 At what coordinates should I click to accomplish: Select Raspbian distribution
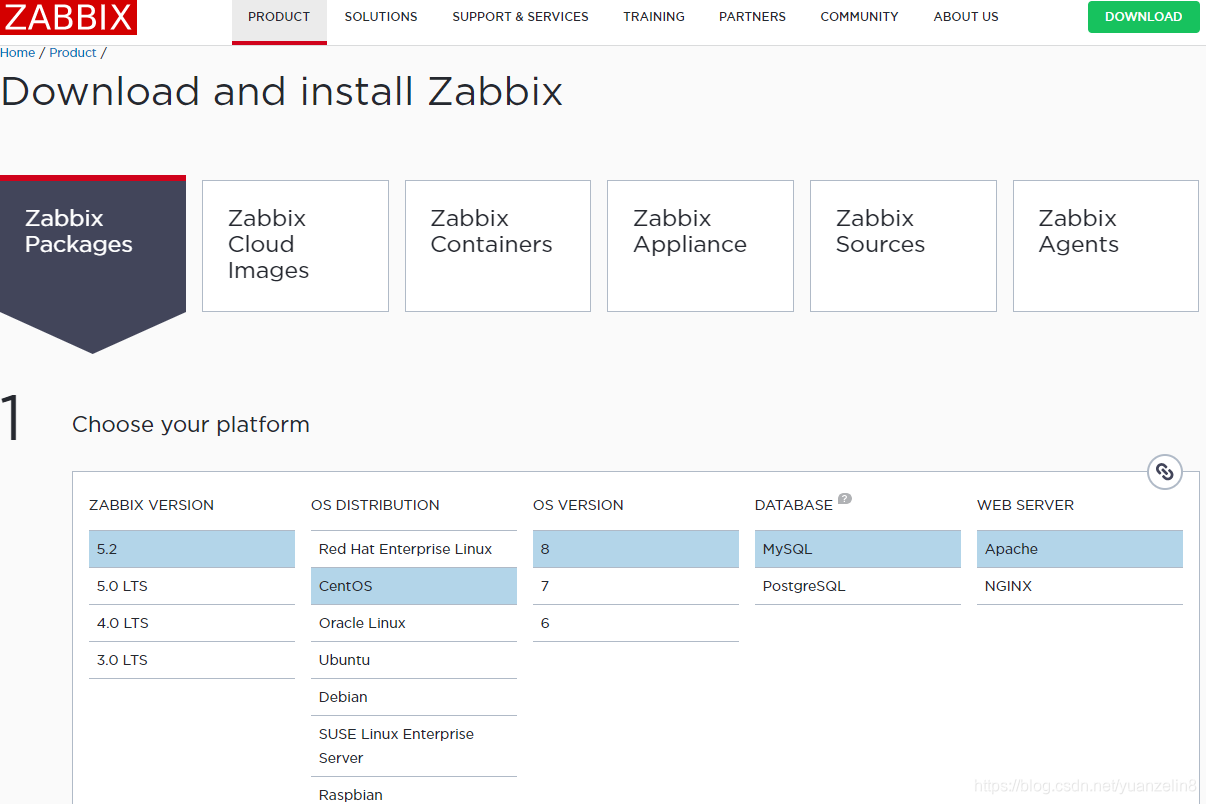[414, 791]
